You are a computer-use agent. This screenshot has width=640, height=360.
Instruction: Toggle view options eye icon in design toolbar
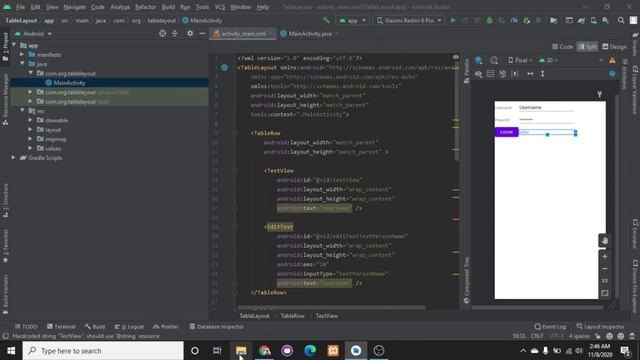(478, 74)
